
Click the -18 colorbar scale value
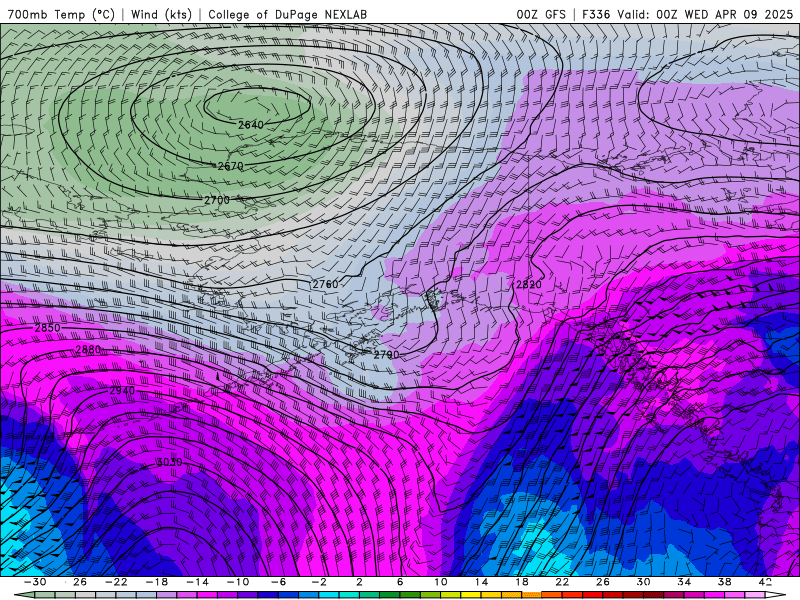point(157,582)
